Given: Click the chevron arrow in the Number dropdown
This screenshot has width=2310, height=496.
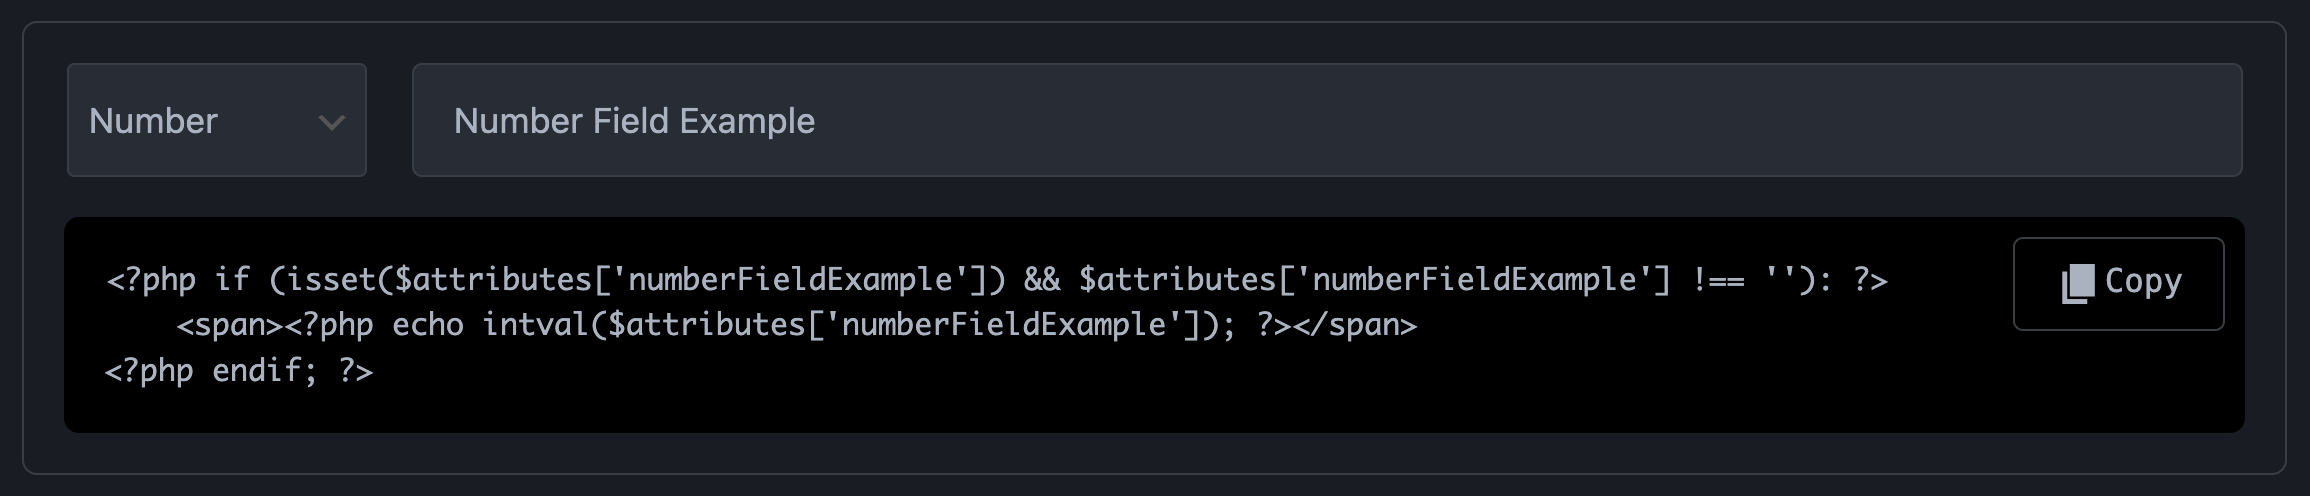Looking at the screenshot, I should pyautogui.click(x=331, y=123).
